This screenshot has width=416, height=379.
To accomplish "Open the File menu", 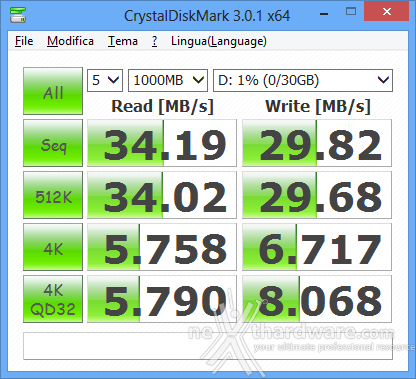I will pos(24,41).
